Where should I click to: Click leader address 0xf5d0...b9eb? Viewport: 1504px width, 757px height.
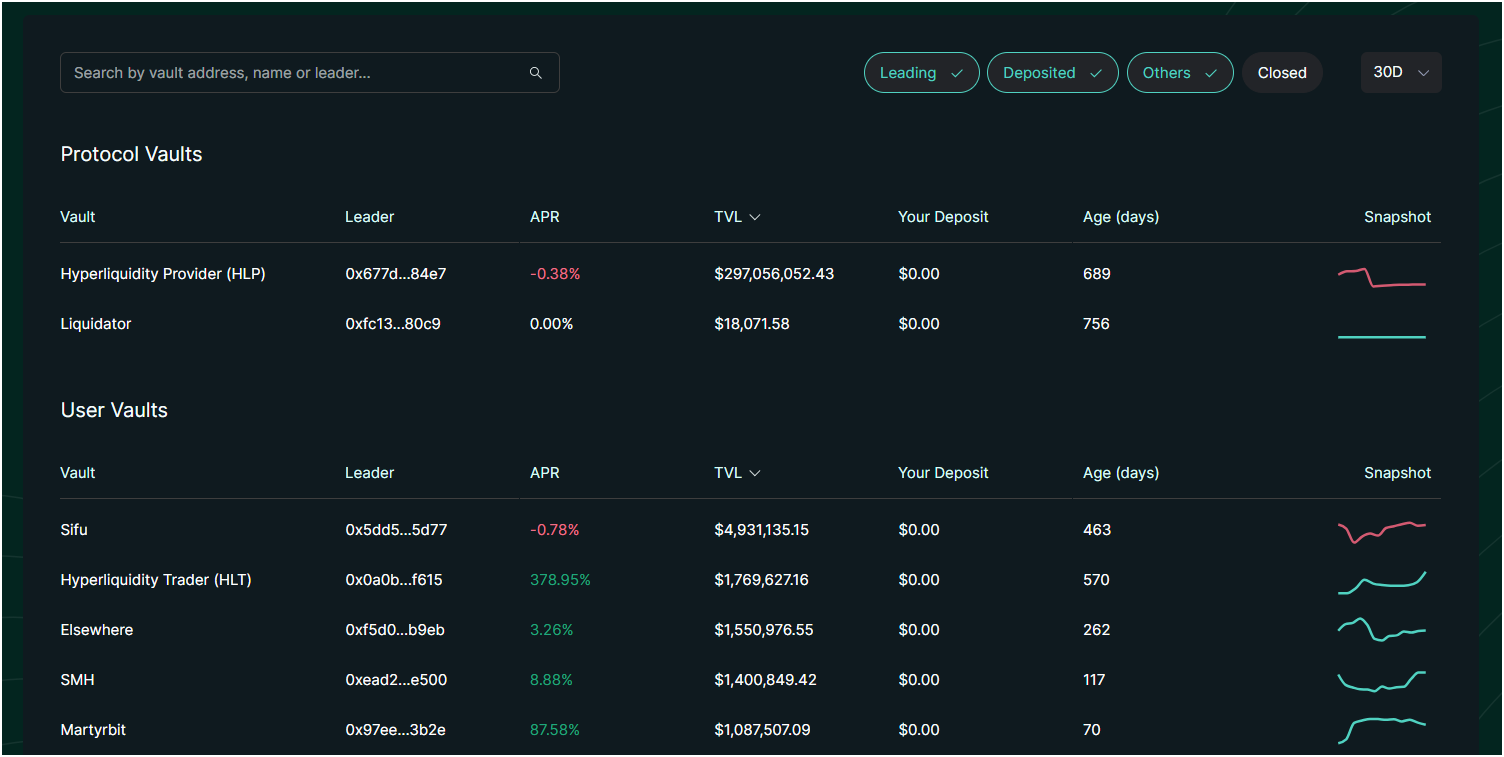[395, 630]
